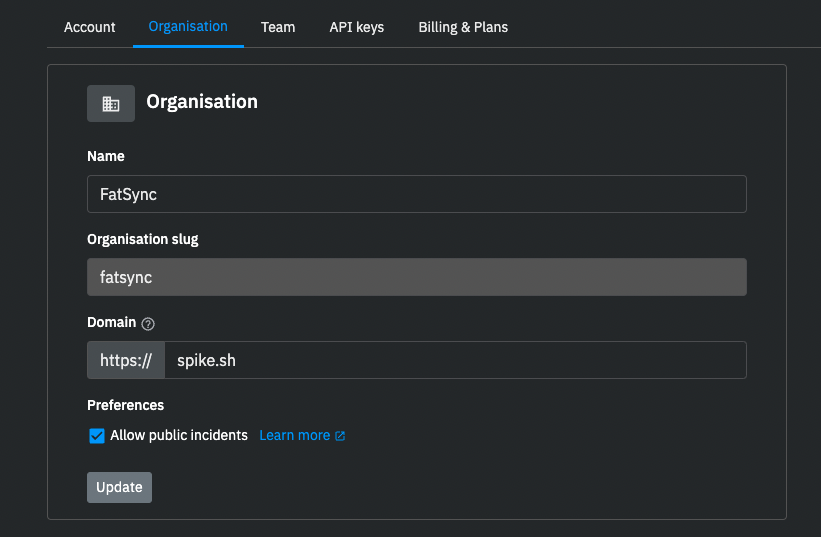Image resolution: width=821 pixels, height=537 pixels.
Task: Focus the Name field containing FatSync
Action: [x=417, y=194]
